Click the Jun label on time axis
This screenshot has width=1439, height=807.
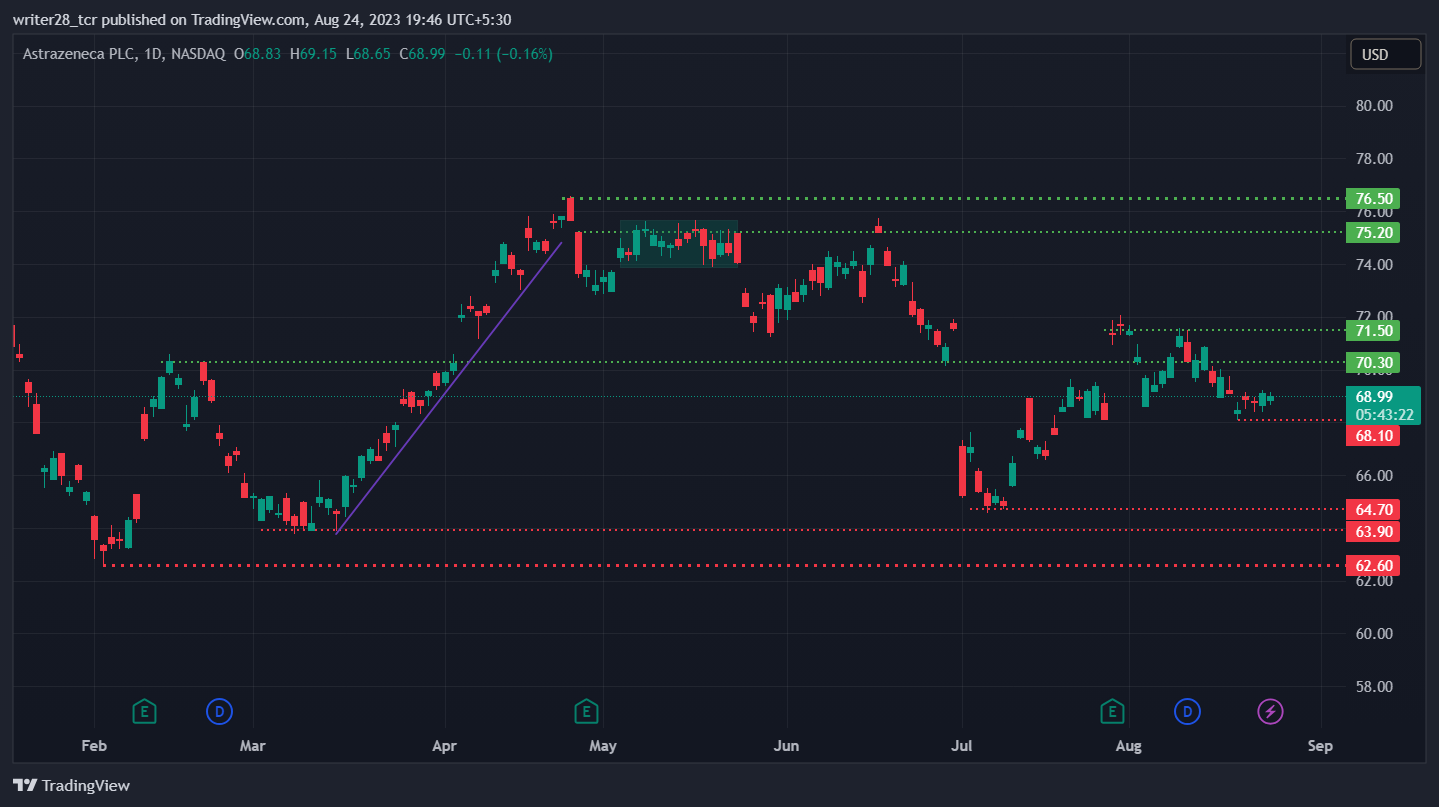[787, 746]
